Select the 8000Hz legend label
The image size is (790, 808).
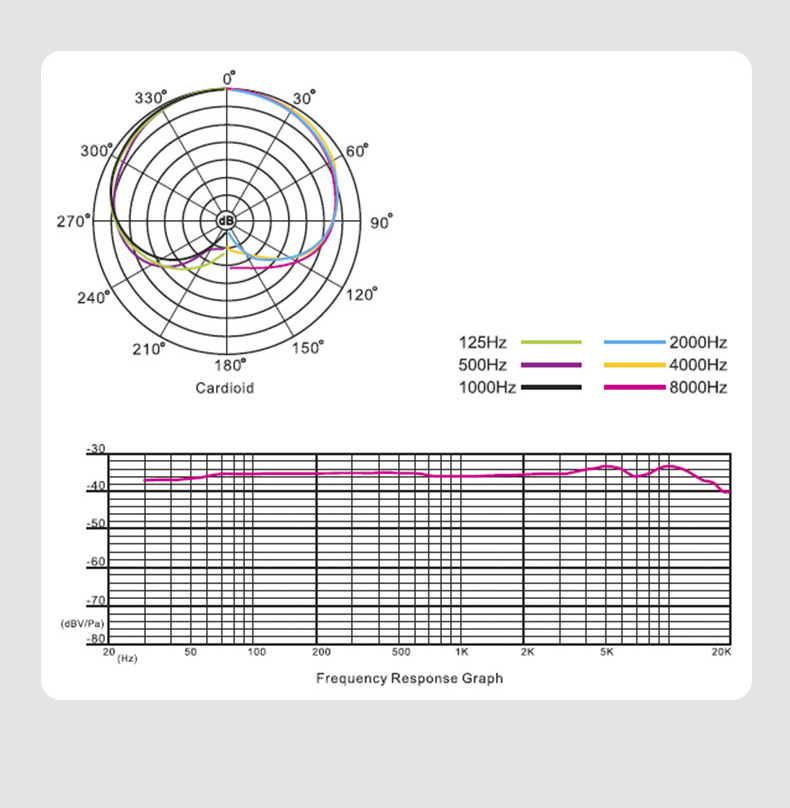pyautogui.click(x=698, y=388)
